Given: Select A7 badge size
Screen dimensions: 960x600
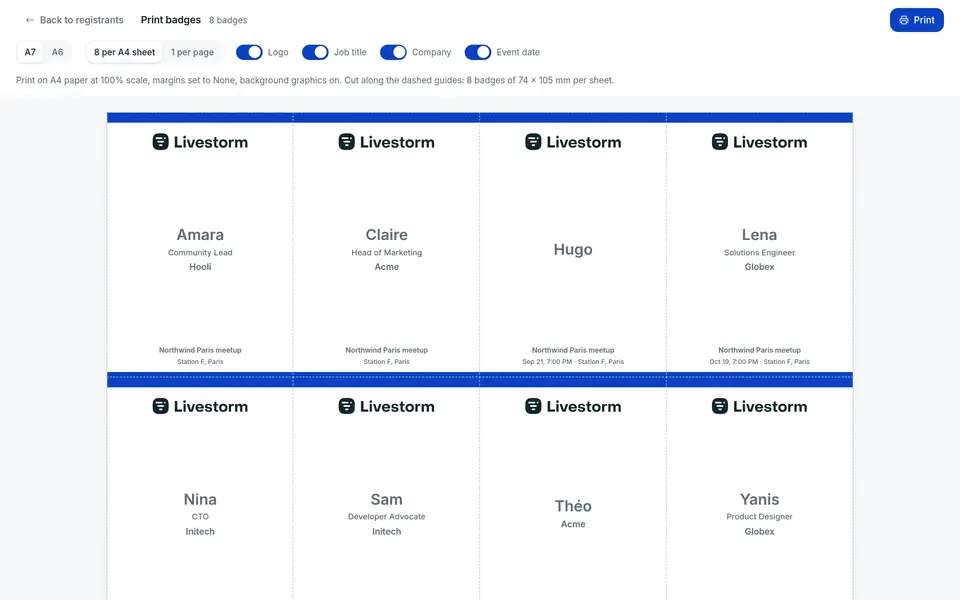Looking at the screenshot, I should coord(30,52).
